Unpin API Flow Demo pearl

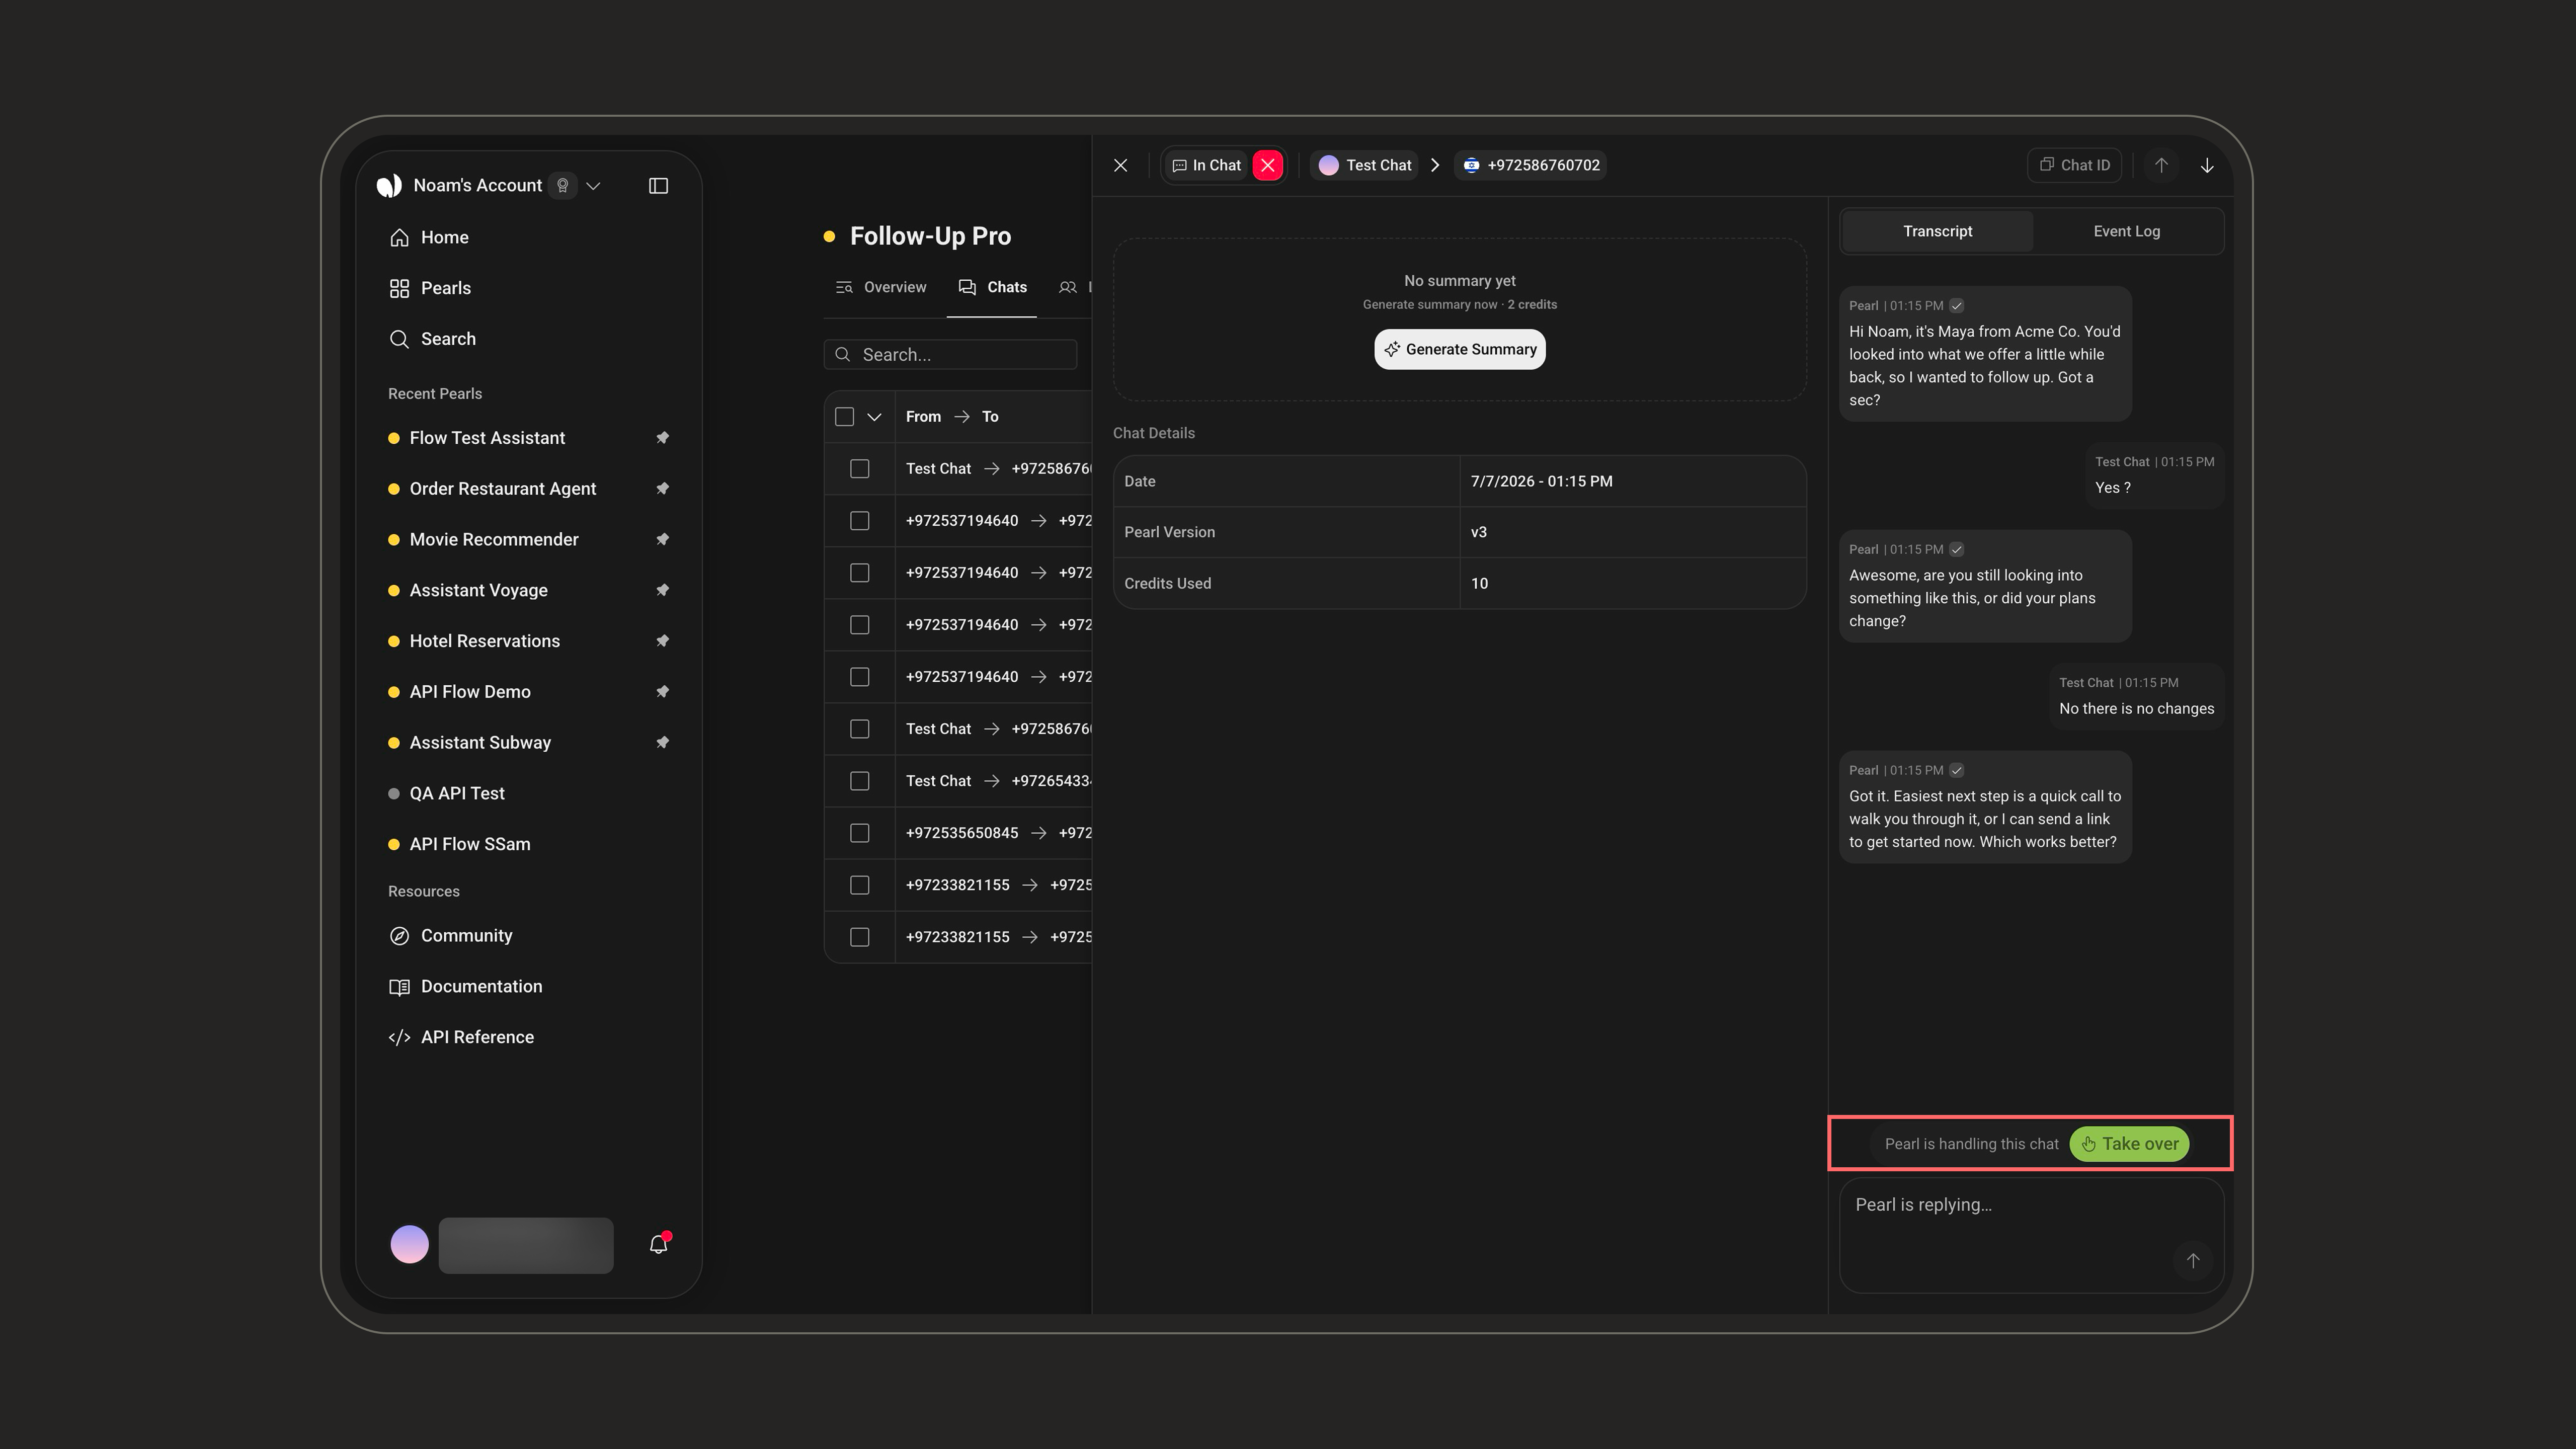[x=662, y=692]
